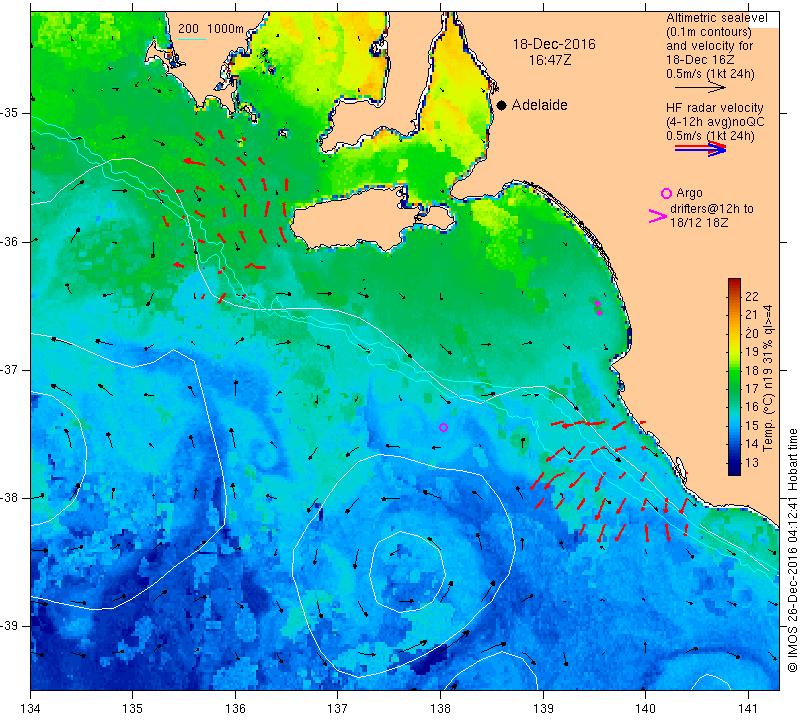Image resolution: width=800 pixels, height=720 pixels.
Task: Click the 'Altimetric sealevel' legend heading
Action: click(716, 18)
